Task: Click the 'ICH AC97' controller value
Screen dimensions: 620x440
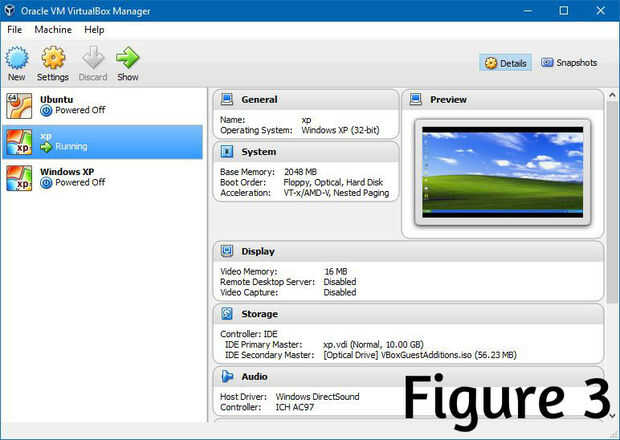Action: [295, 407]
